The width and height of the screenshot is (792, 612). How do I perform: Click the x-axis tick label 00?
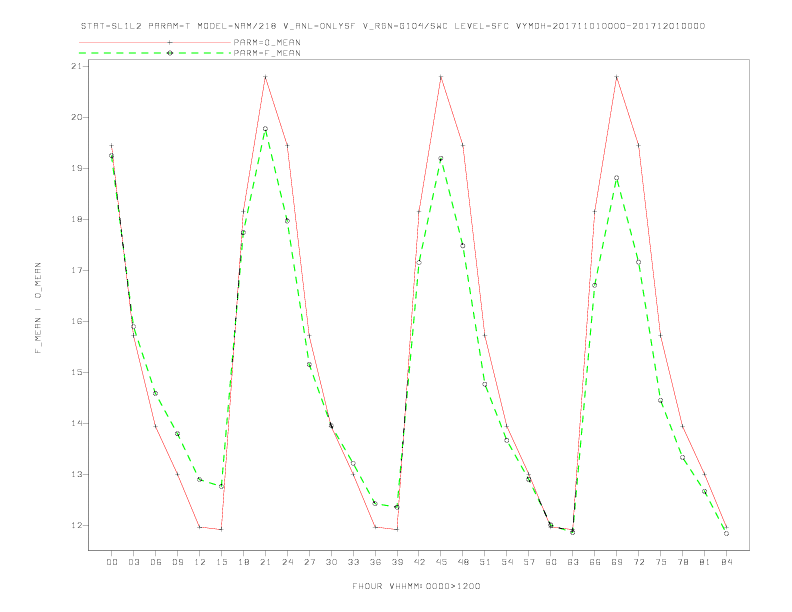(112, 562)
